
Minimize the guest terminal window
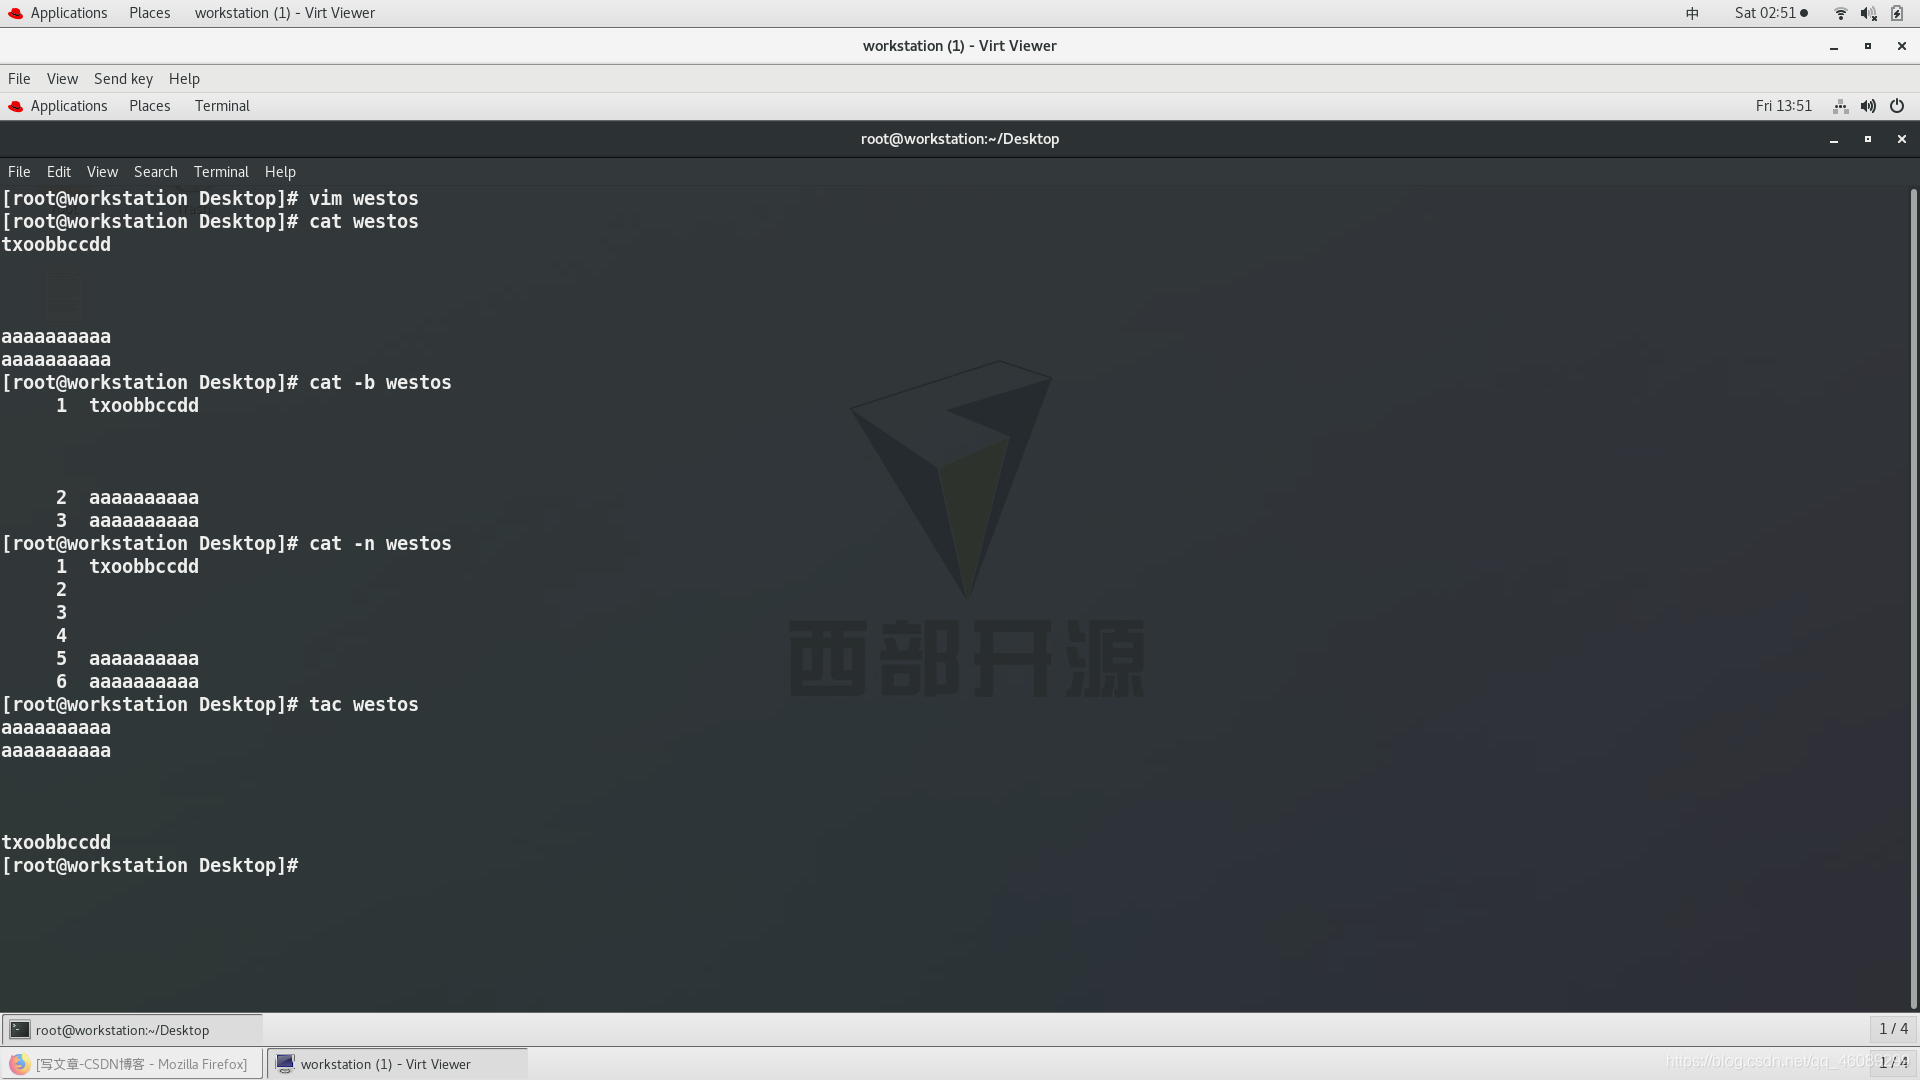(x=1834, y=139)
